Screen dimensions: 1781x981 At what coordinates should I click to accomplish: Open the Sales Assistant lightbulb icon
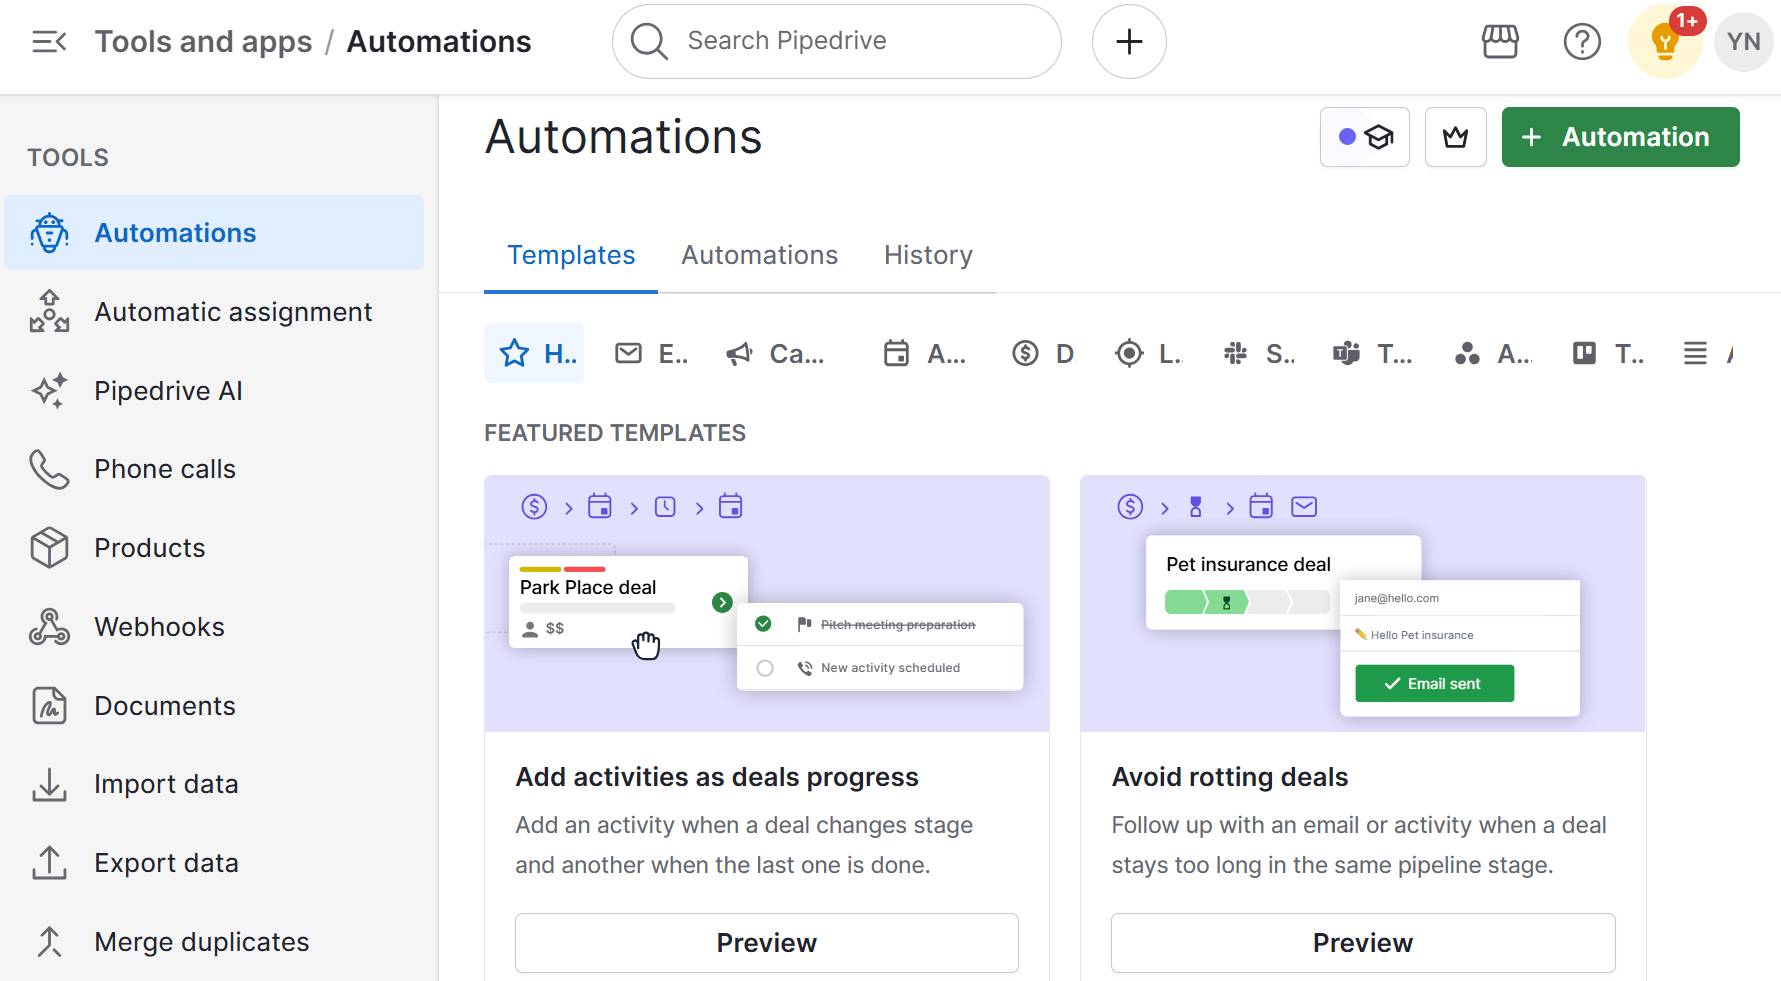click(x=1665, y=42)
